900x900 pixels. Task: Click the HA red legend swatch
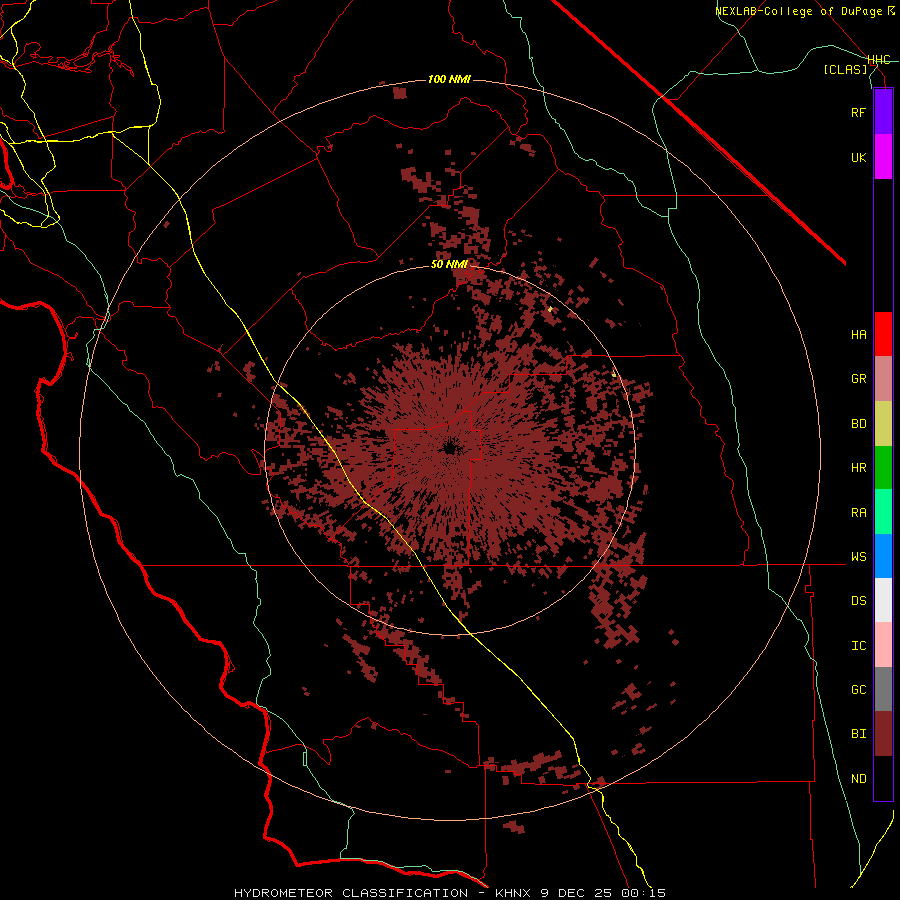pyautogui.click(x=883, y=334)
